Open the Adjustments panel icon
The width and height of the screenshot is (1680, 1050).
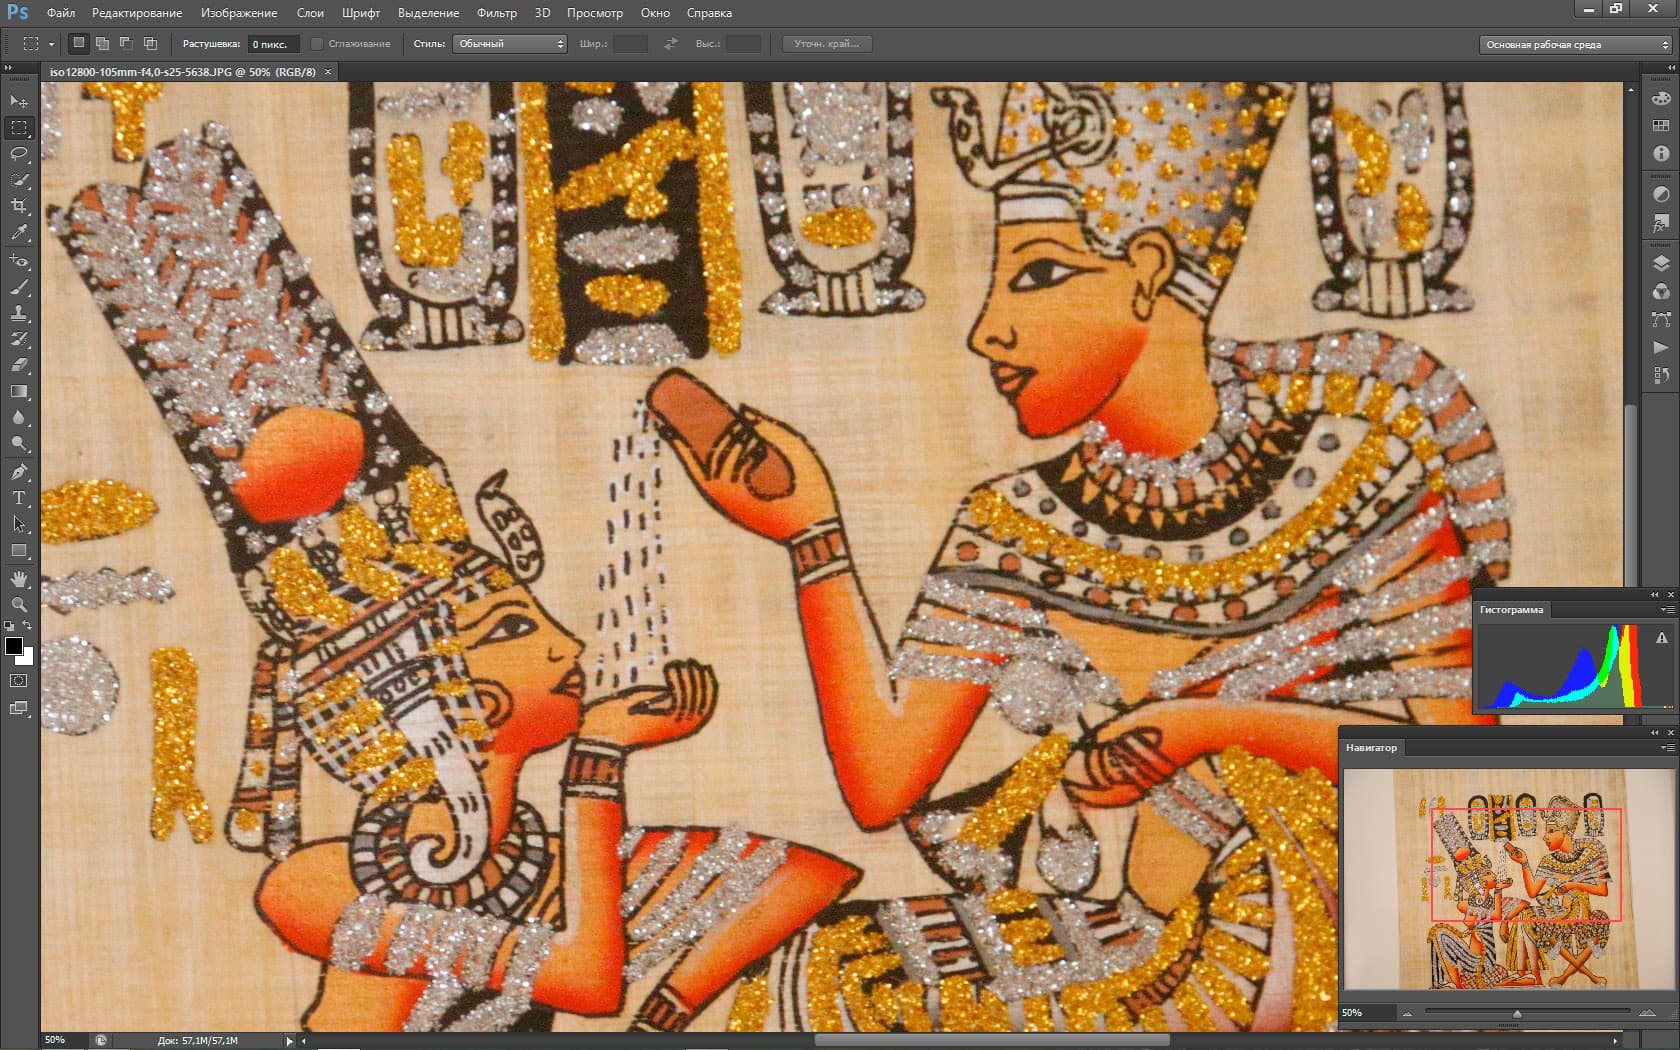point(1661,194)
